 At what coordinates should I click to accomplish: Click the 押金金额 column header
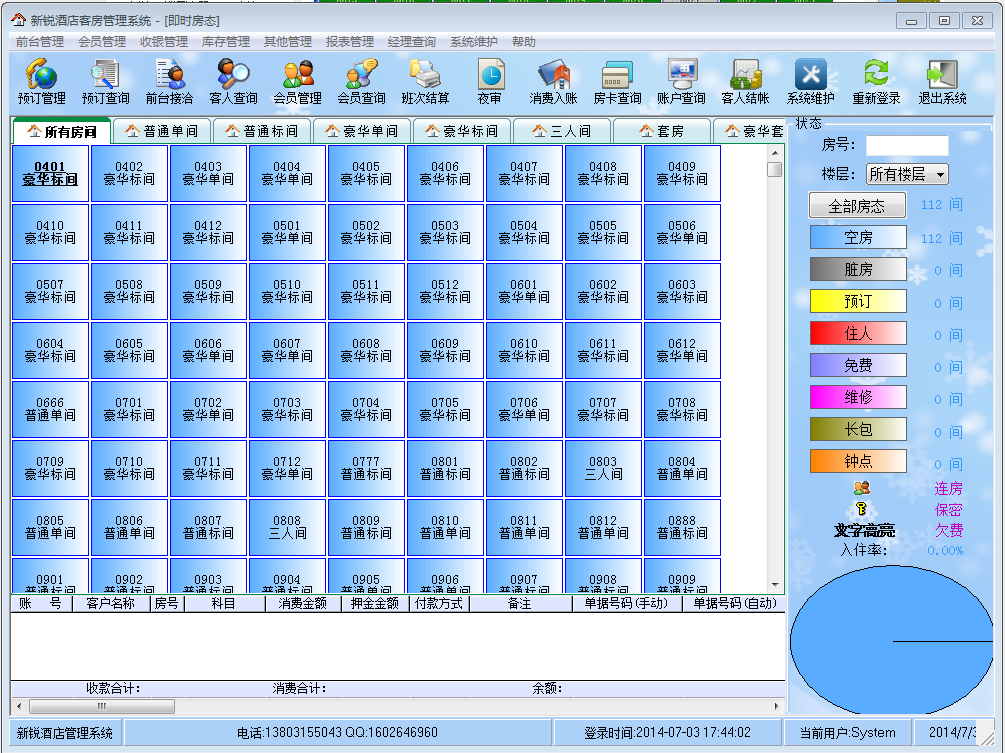coord(374,604)
